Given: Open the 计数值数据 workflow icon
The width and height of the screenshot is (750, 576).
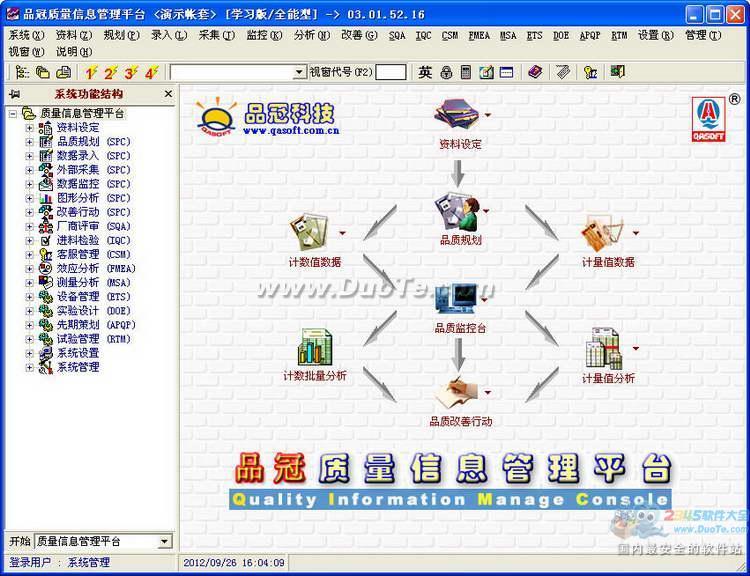Looking at the screenshot, I should (309, 233).
